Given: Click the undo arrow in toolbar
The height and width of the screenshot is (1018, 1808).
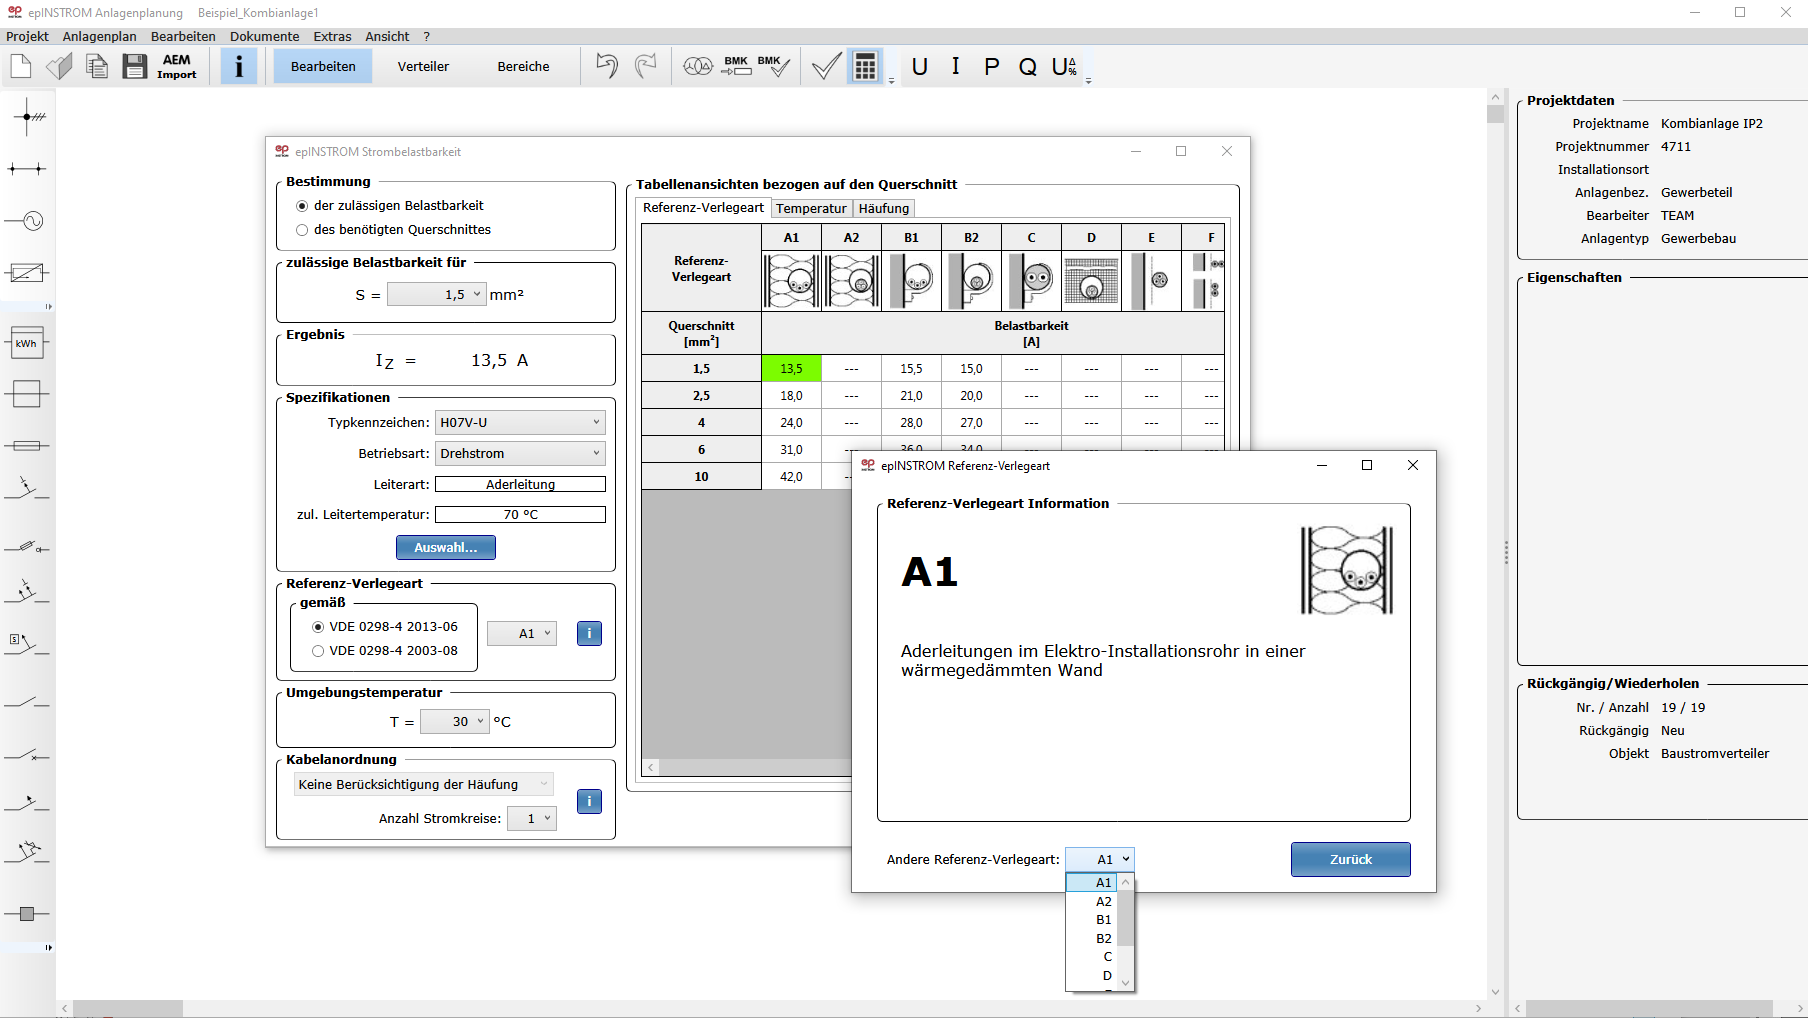Looking at the screenshot, I should click(606, 66).
